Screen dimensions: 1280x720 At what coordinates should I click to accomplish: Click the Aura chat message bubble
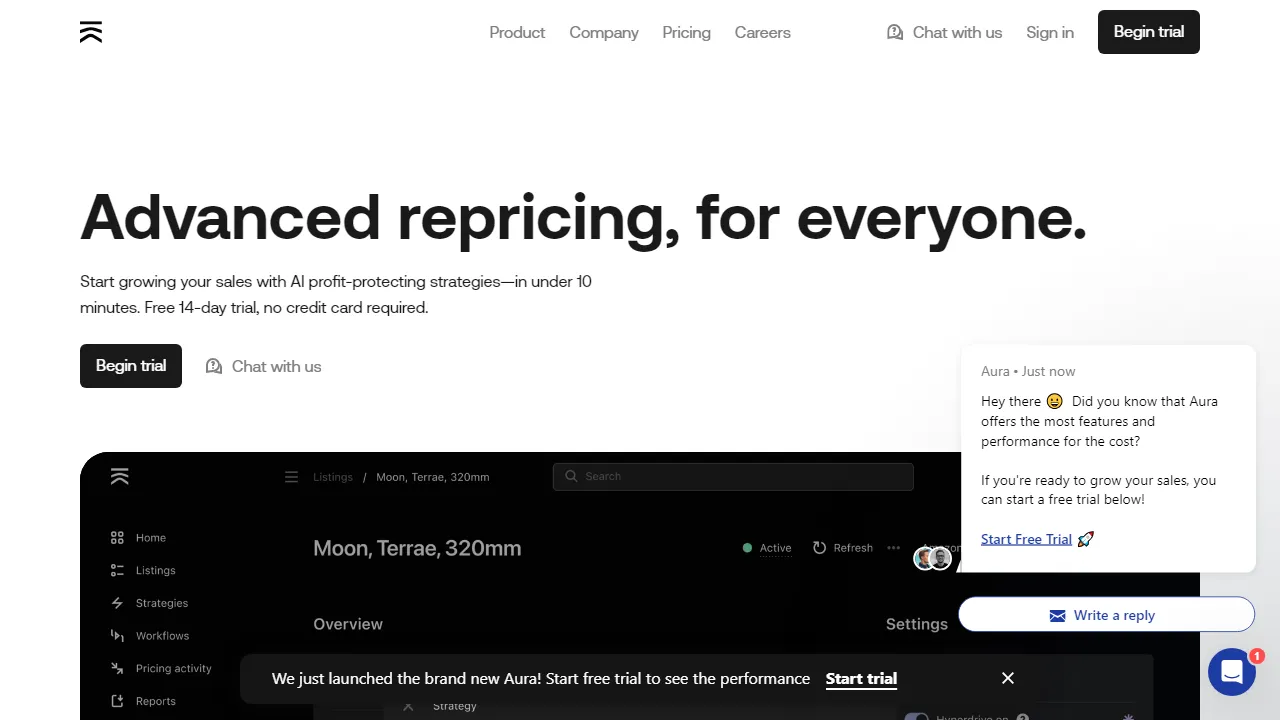(1108, 459)
